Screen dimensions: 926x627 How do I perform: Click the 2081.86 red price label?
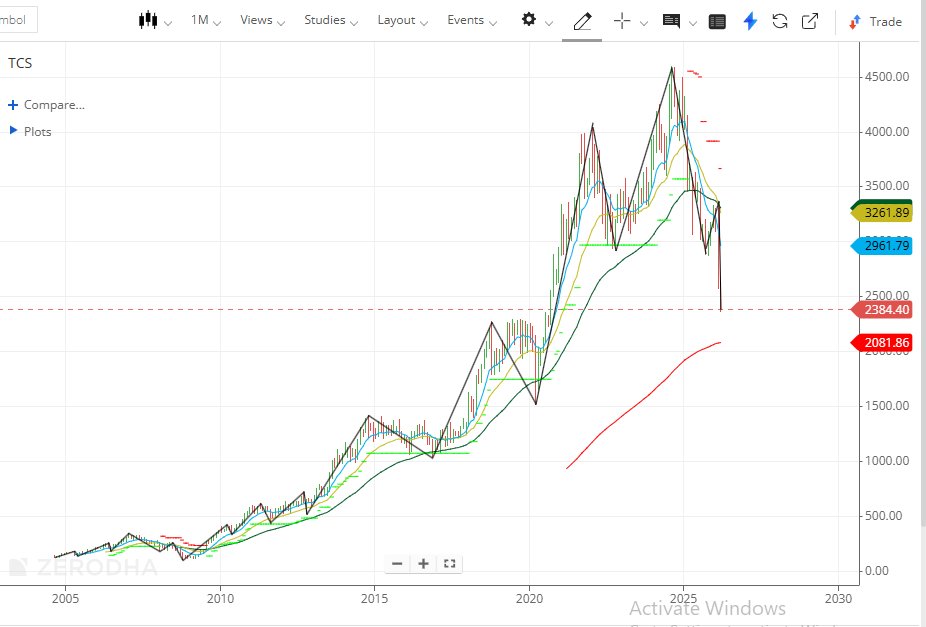tap(882, 342)
